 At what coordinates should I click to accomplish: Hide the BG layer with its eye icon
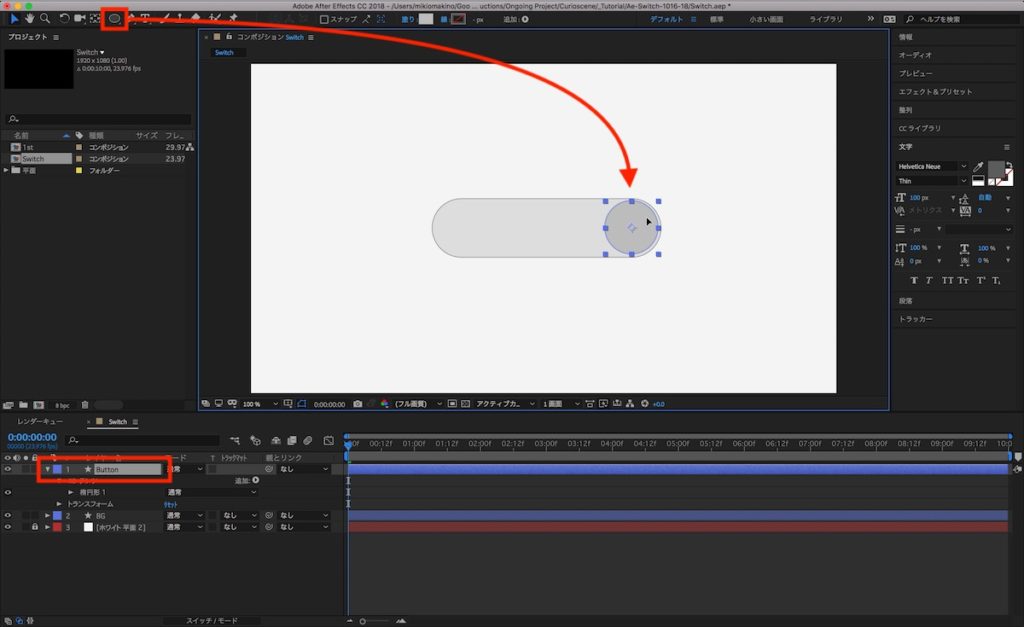point(8,515)
